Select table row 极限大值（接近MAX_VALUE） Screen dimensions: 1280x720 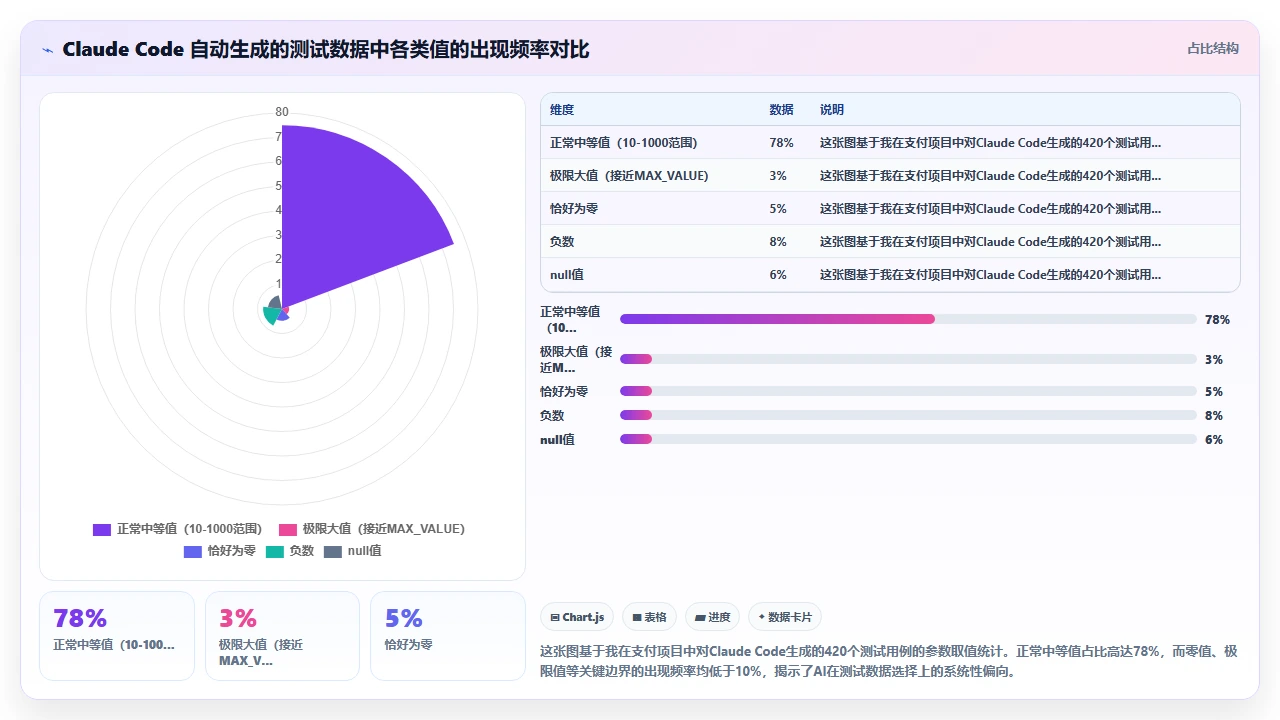click(890, 176)
